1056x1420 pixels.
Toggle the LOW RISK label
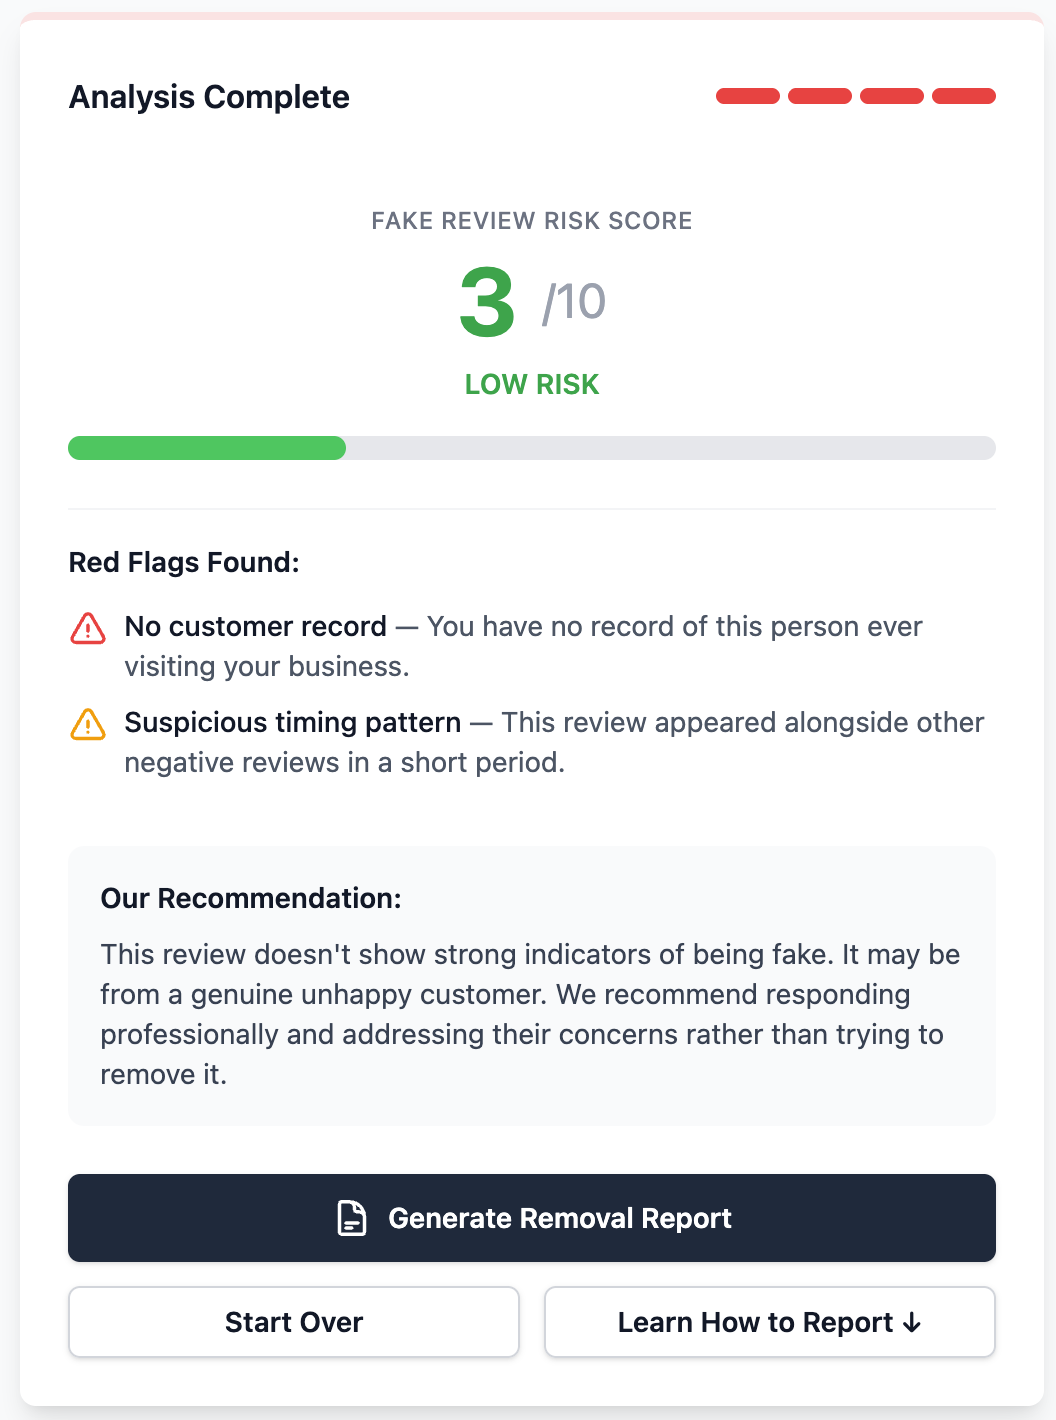tap(532, 384)
